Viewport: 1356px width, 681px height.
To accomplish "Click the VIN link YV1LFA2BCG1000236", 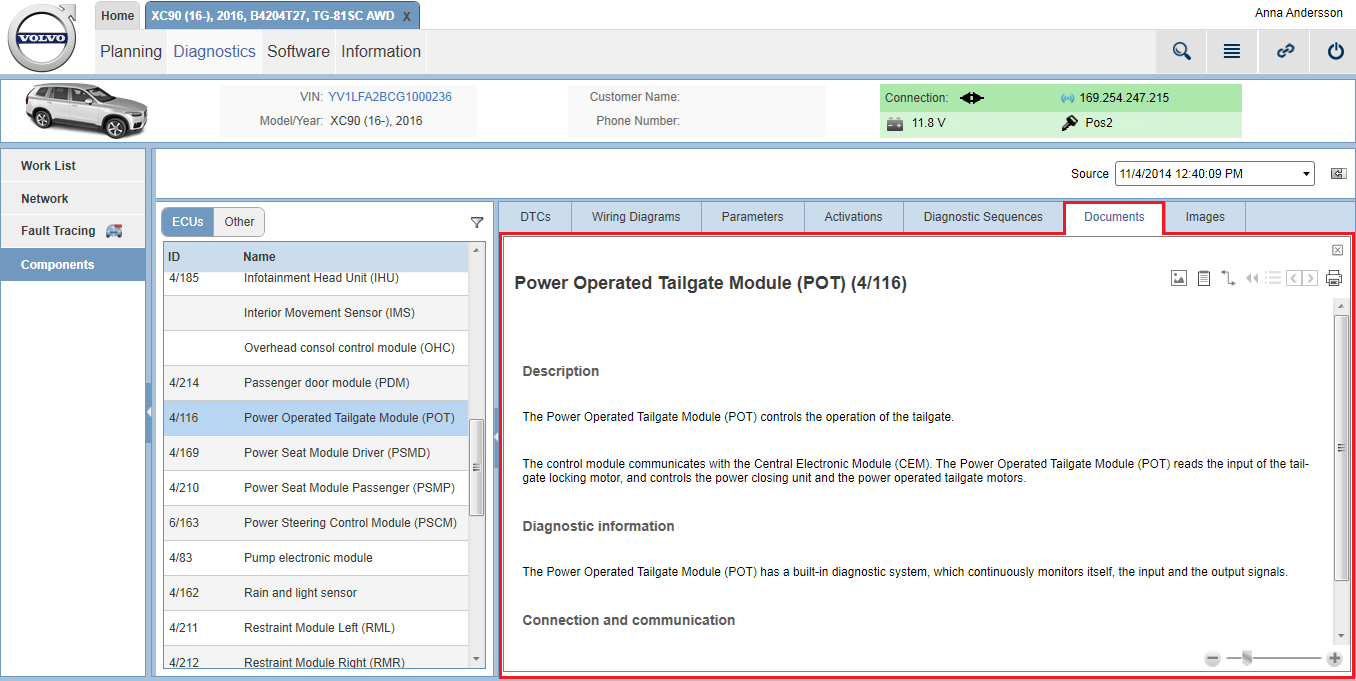I will pos(390,97).
